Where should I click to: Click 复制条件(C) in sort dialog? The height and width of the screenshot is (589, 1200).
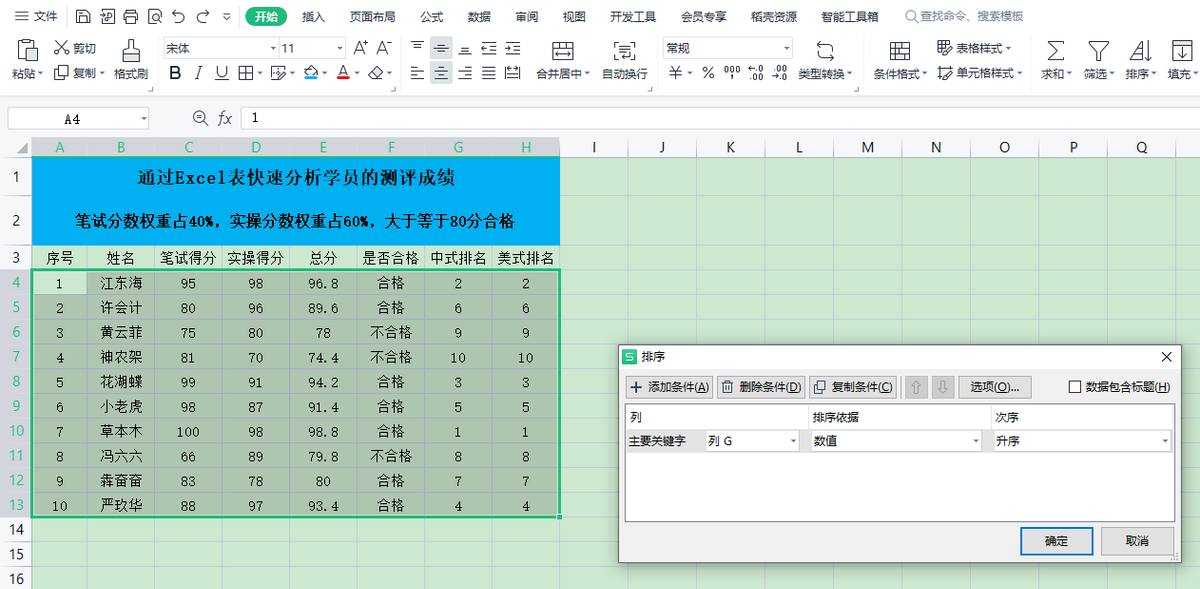point(852,387)
